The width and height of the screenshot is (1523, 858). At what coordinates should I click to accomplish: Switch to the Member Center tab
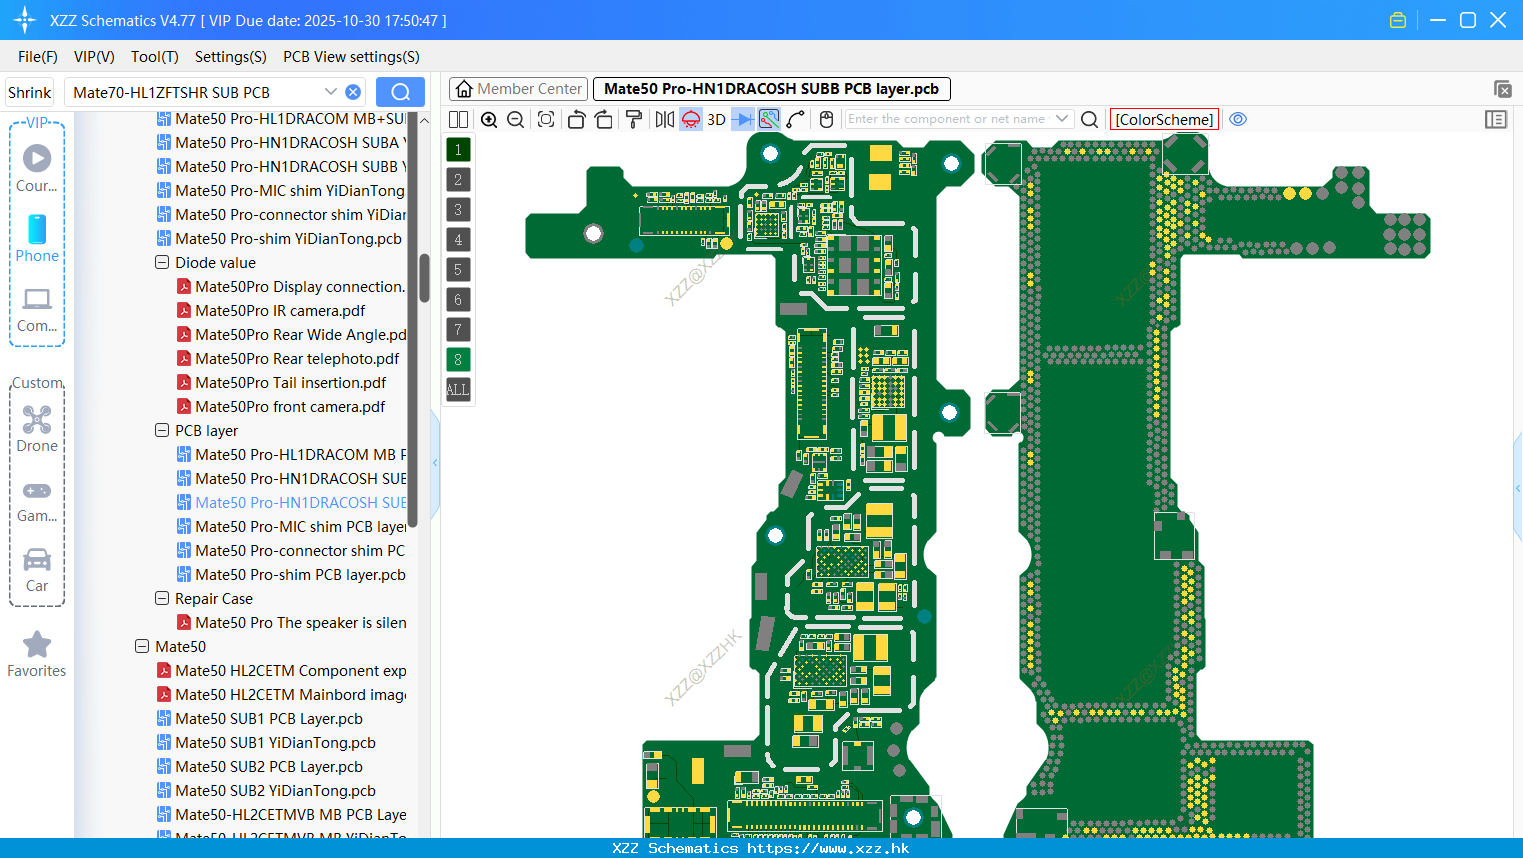[519, 89]
